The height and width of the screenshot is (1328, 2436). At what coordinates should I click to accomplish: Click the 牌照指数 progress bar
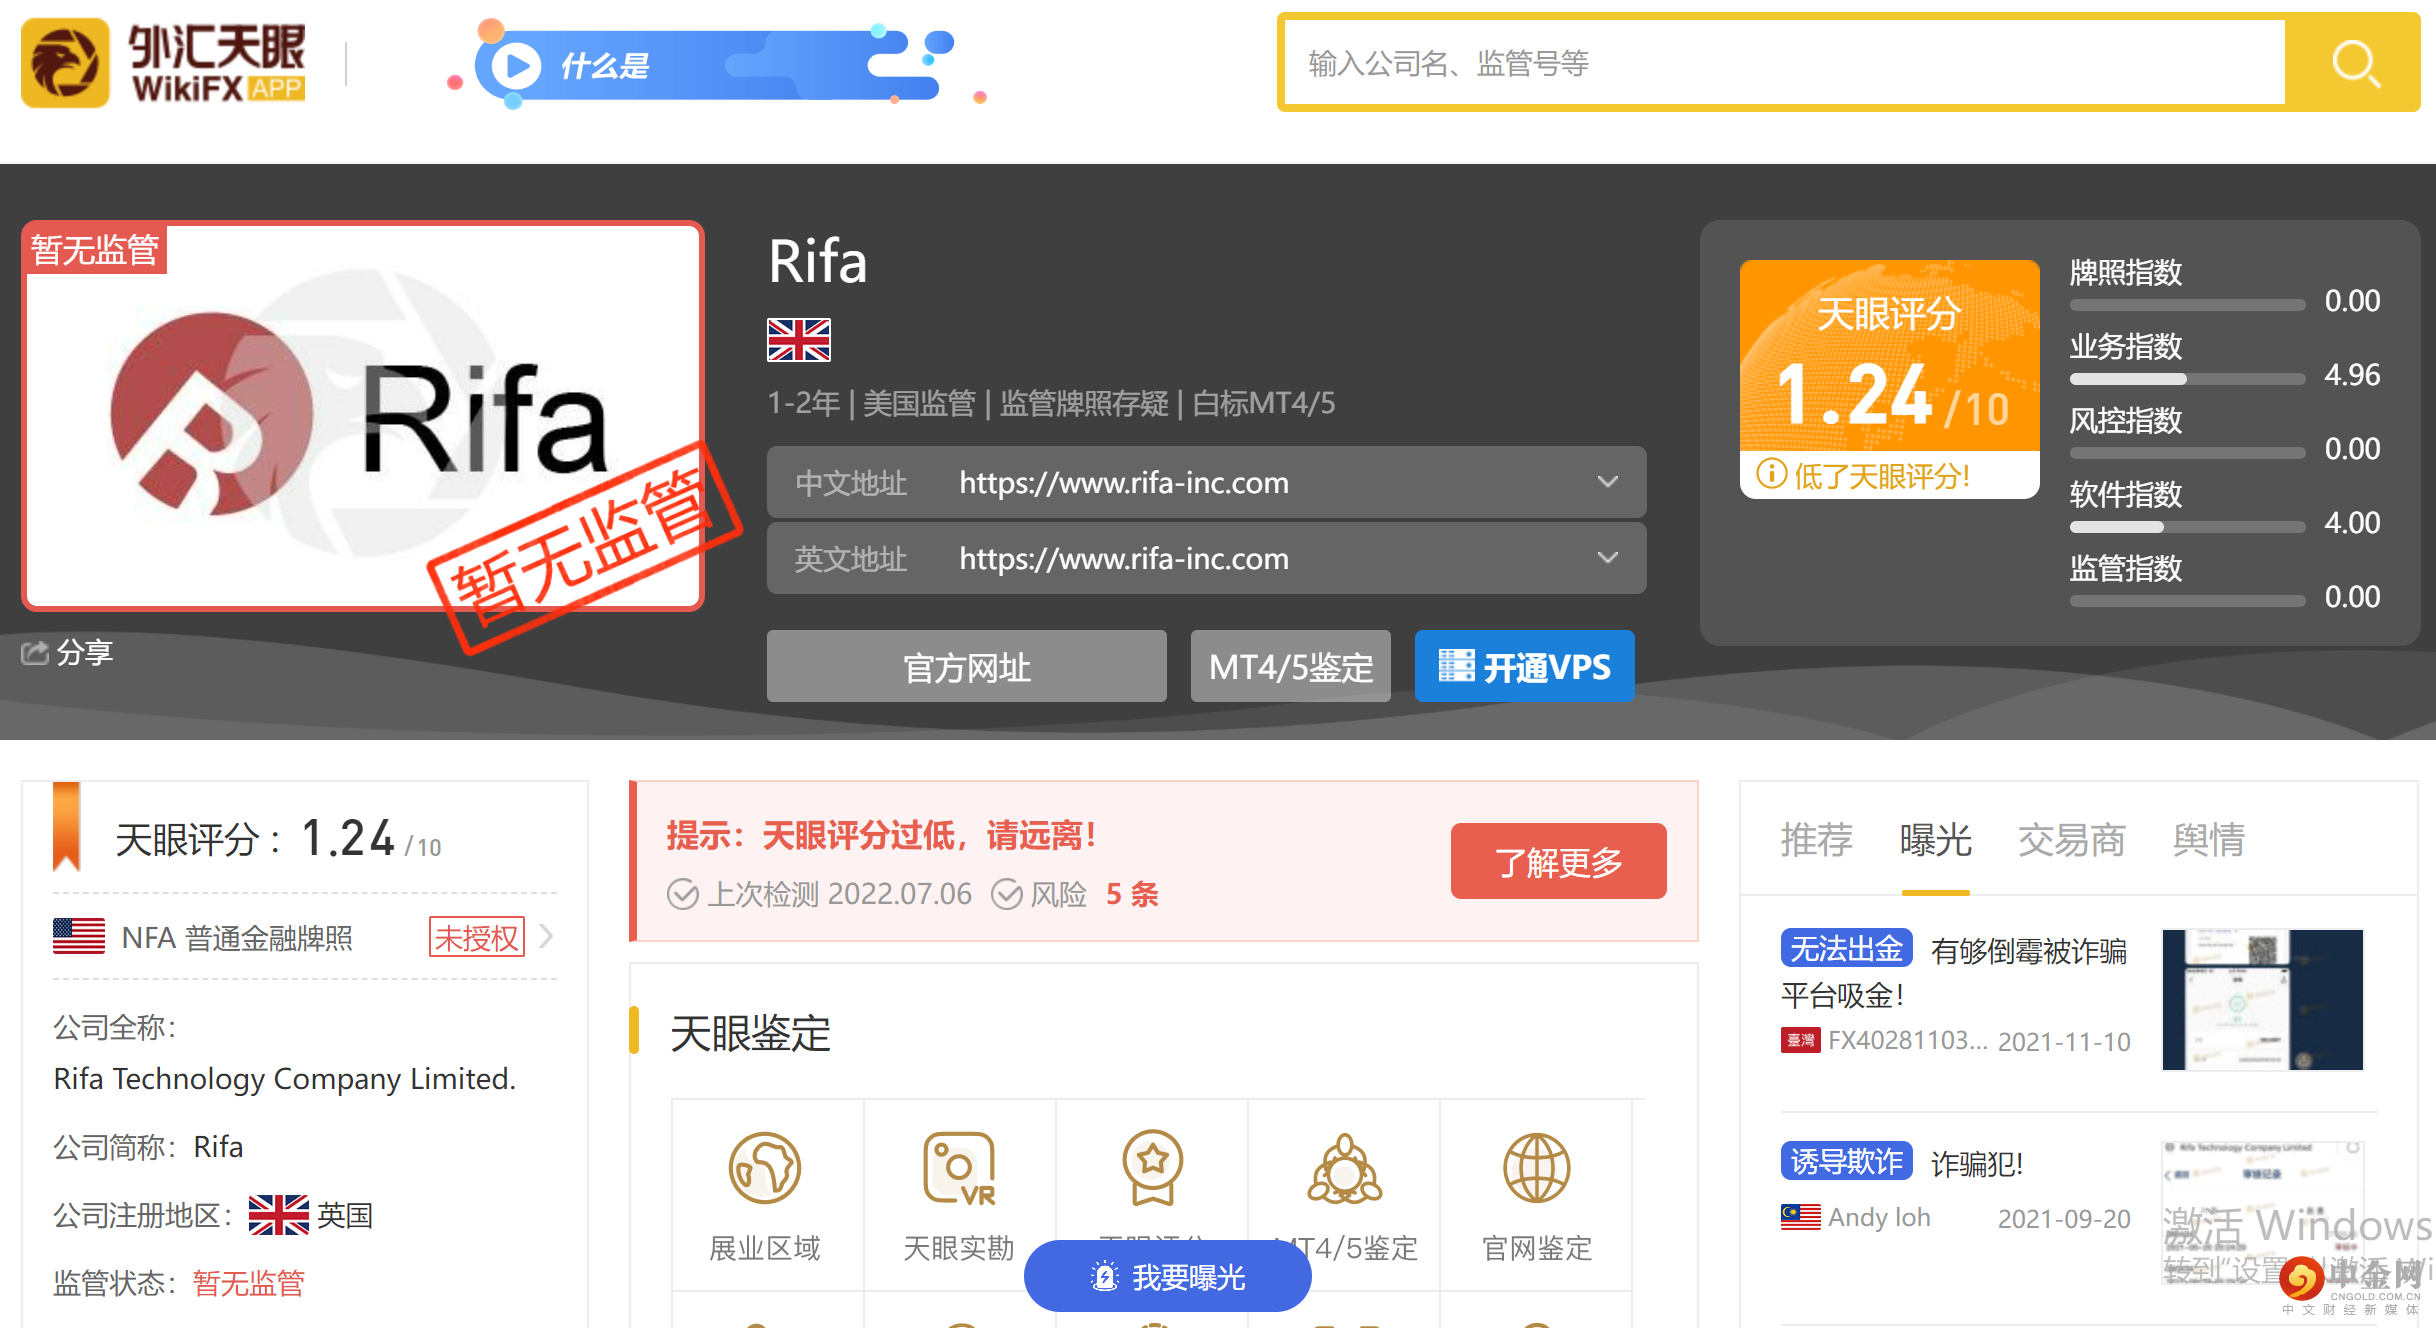click(2187, 305)
